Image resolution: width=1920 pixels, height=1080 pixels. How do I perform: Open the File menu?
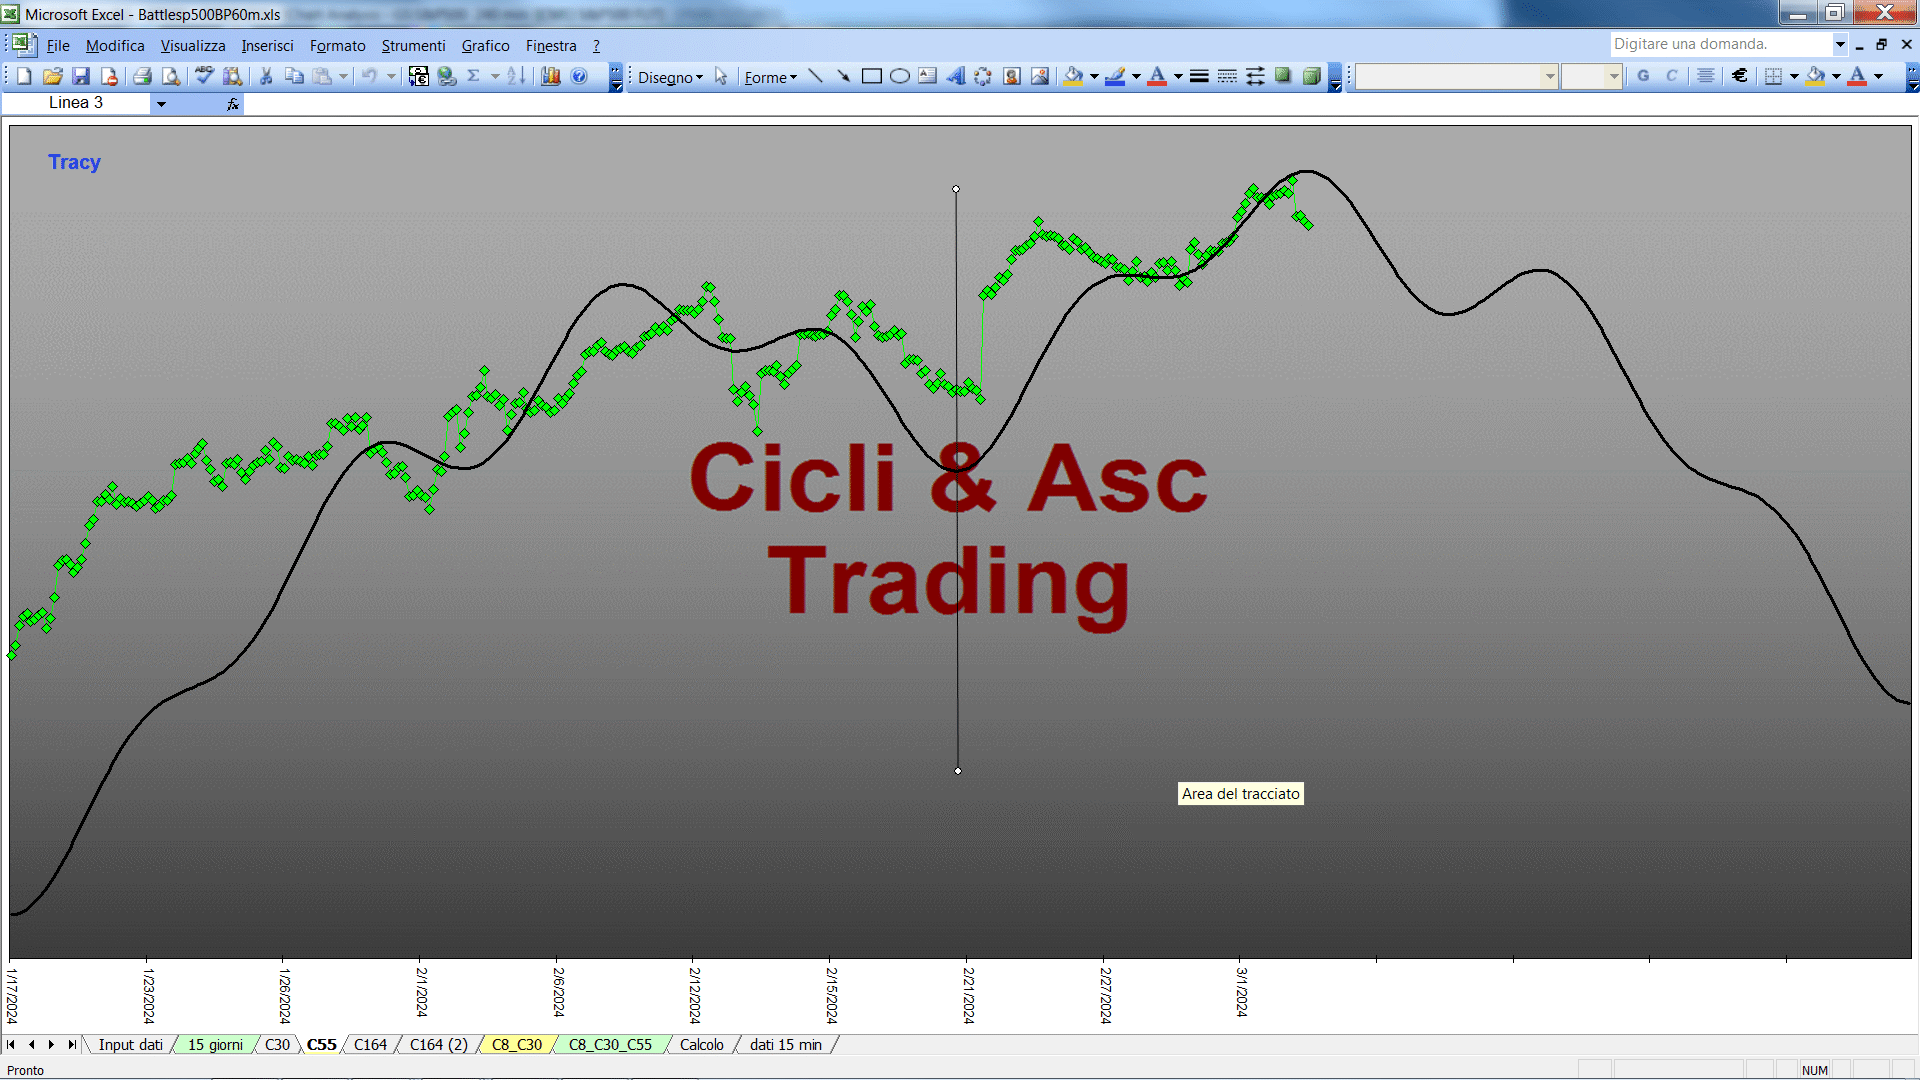coord(58,46)
